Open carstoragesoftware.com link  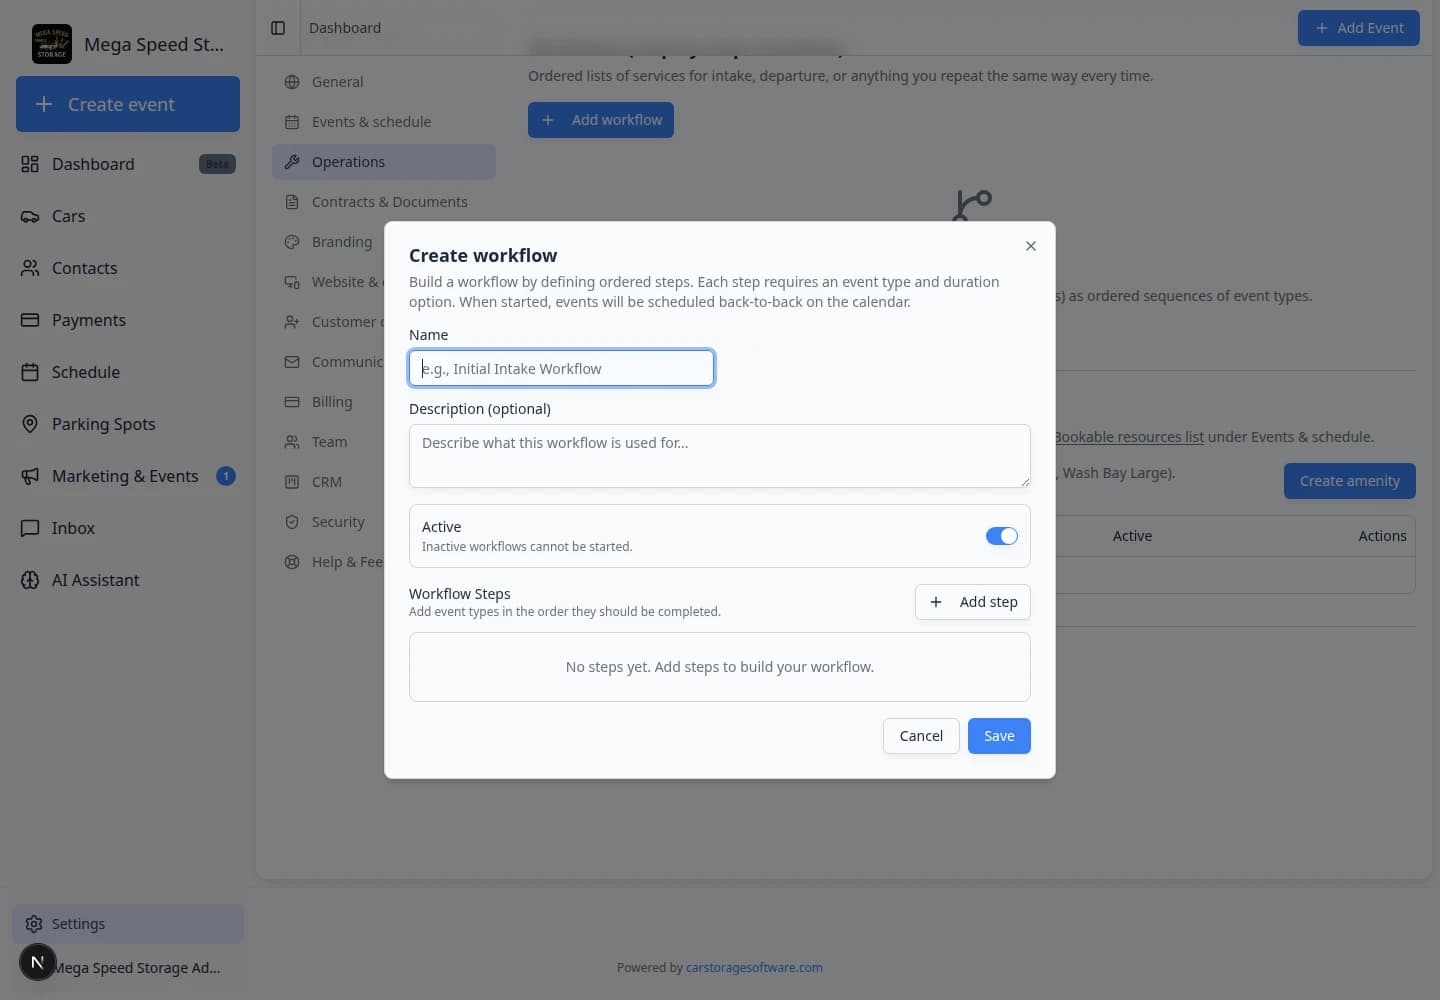[754, 968]
